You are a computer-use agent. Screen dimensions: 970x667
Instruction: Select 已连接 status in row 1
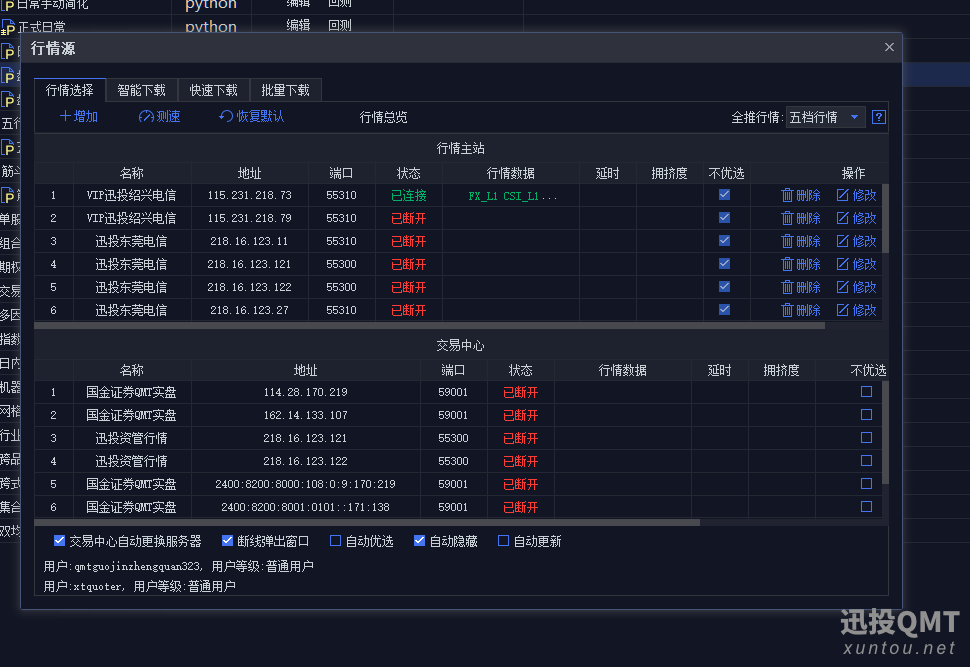[x=408, y=196]
